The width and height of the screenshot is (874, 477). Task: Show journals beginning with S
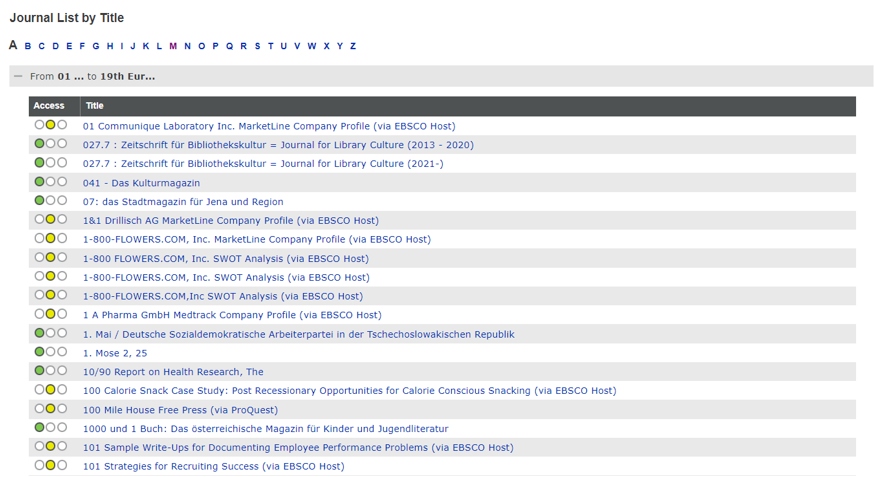[258, 46]
